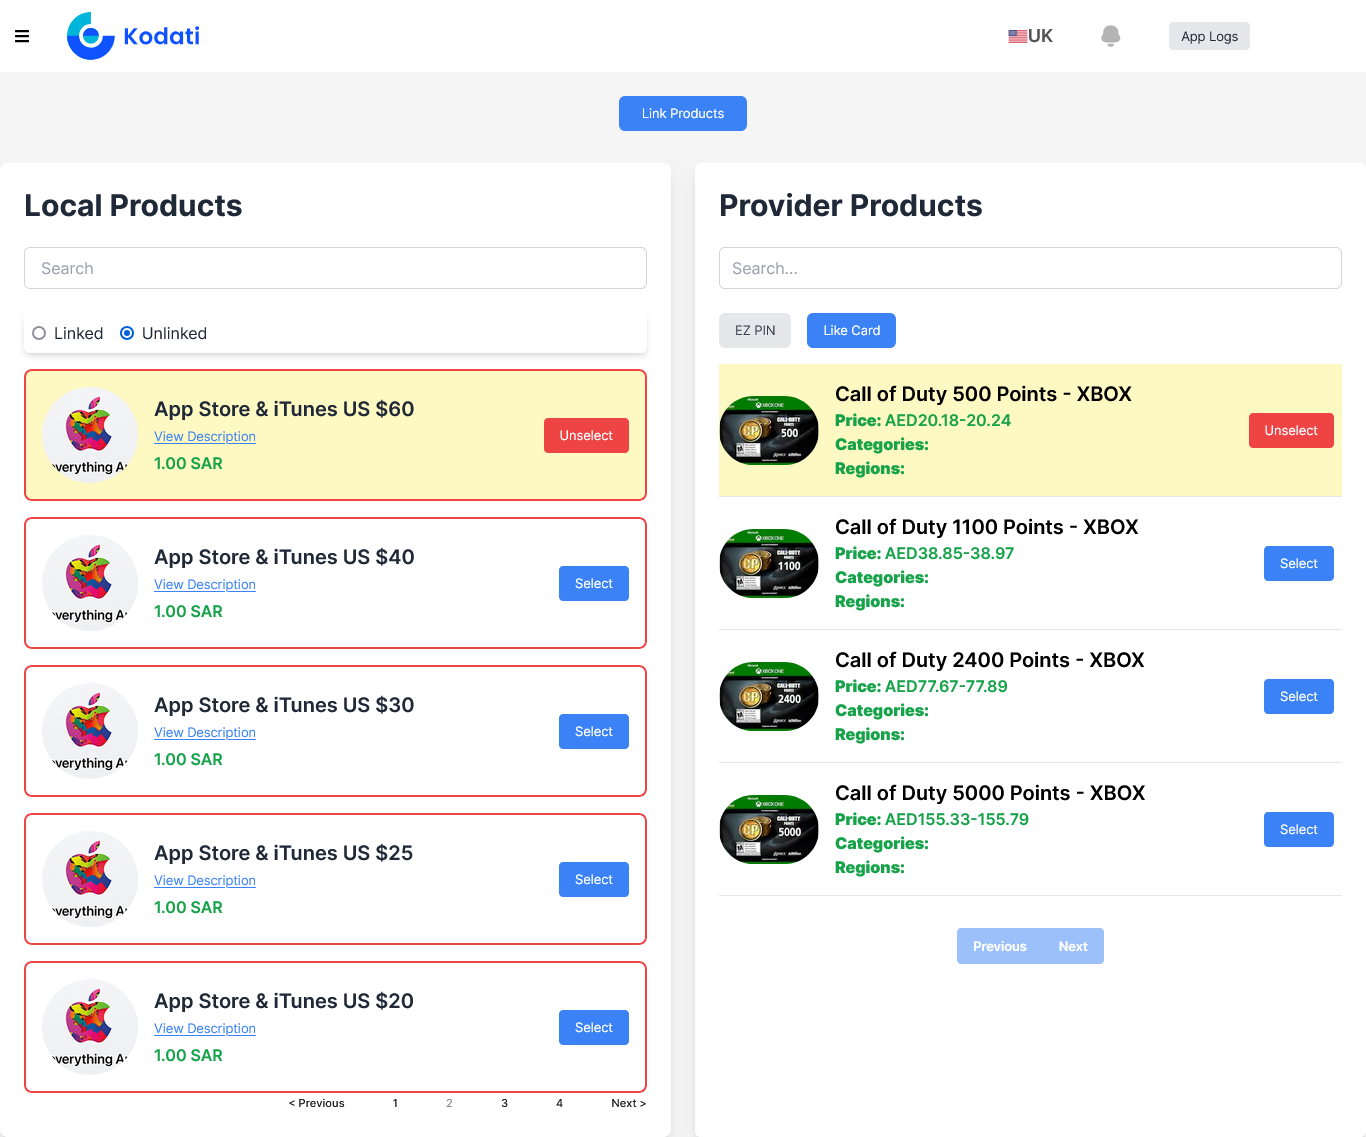This screenshot has height=1137, width=1366.
Task: Focus the Local Products search field
Action: pyautogui.click(x=335, y=268)
